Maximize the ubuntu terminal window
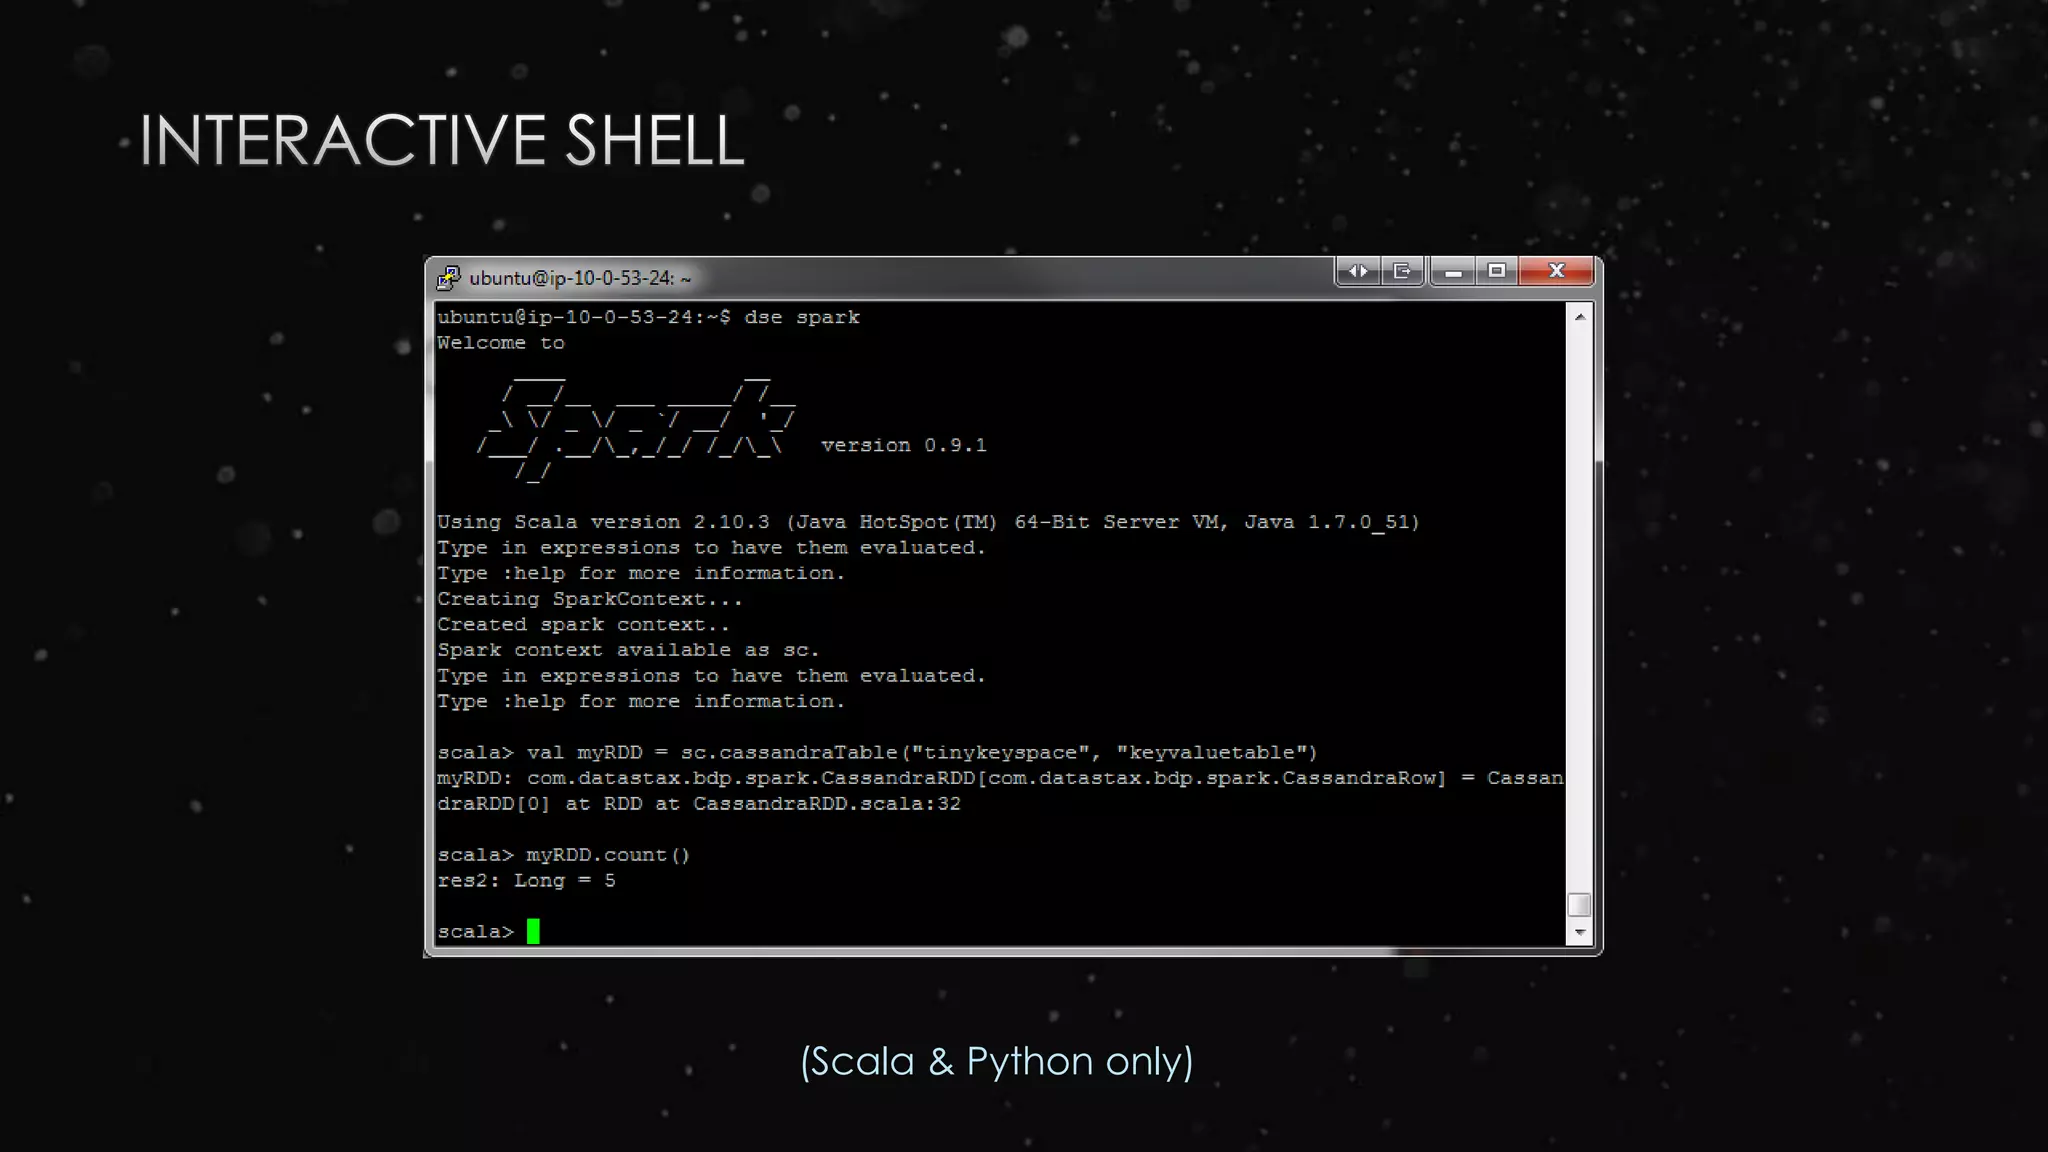The image size is (2048, 1152). click(x=1497, y=271)
